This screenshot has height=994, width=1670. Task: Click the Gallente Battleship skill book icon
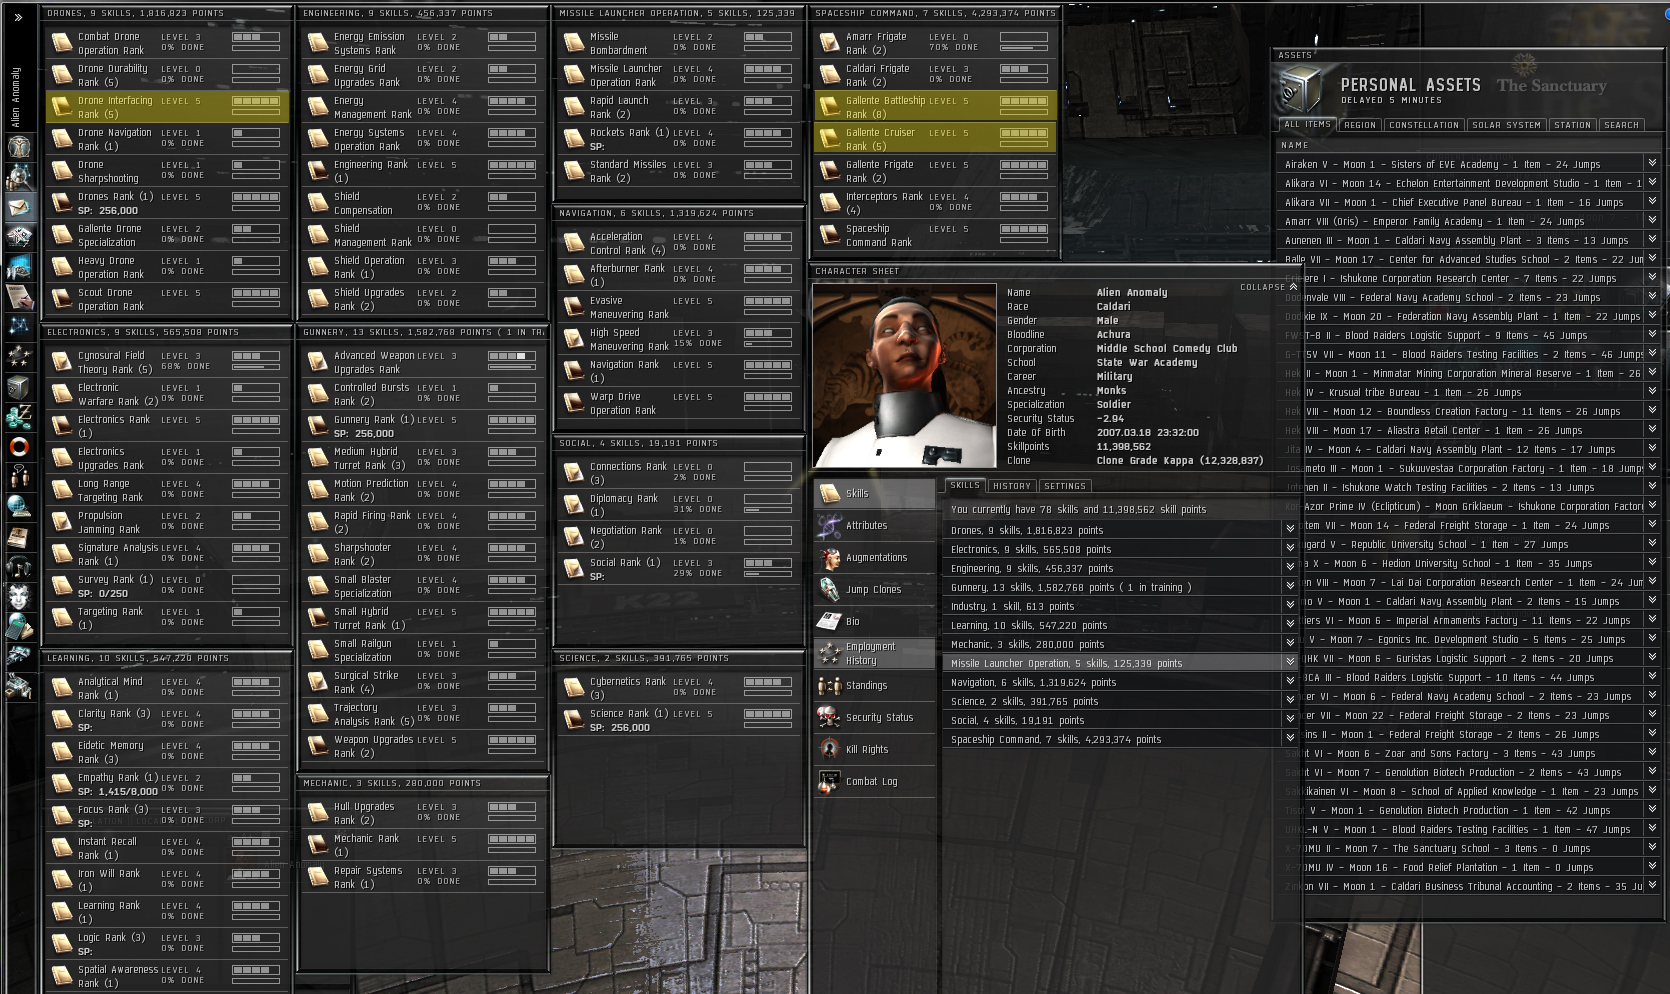click(830, 107)
